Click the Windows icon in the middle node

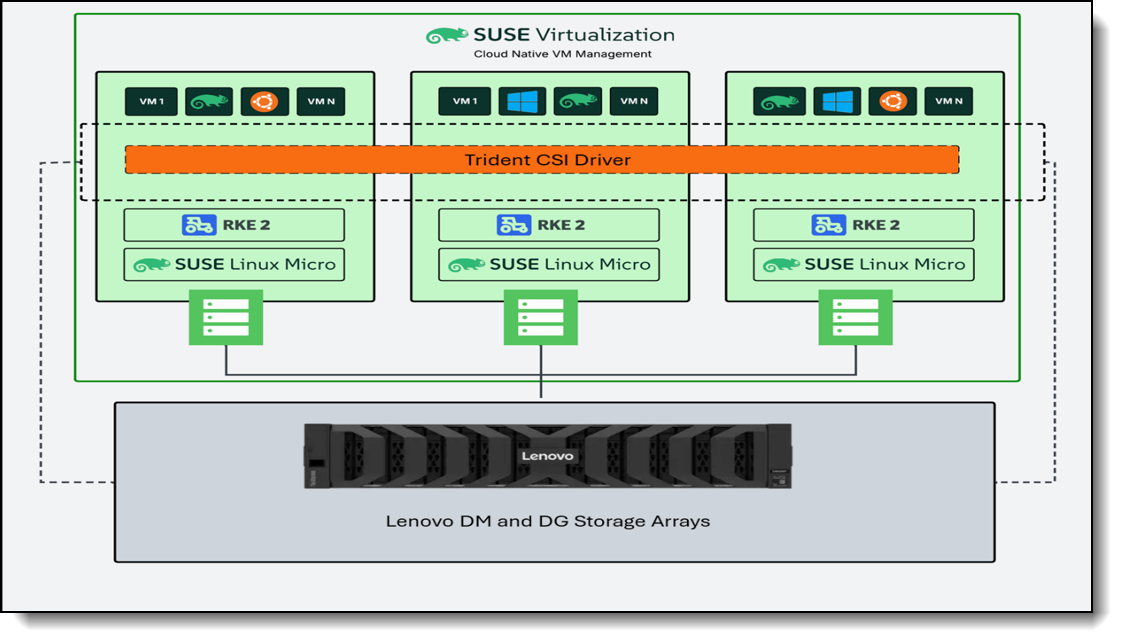[x=521, y=101]
